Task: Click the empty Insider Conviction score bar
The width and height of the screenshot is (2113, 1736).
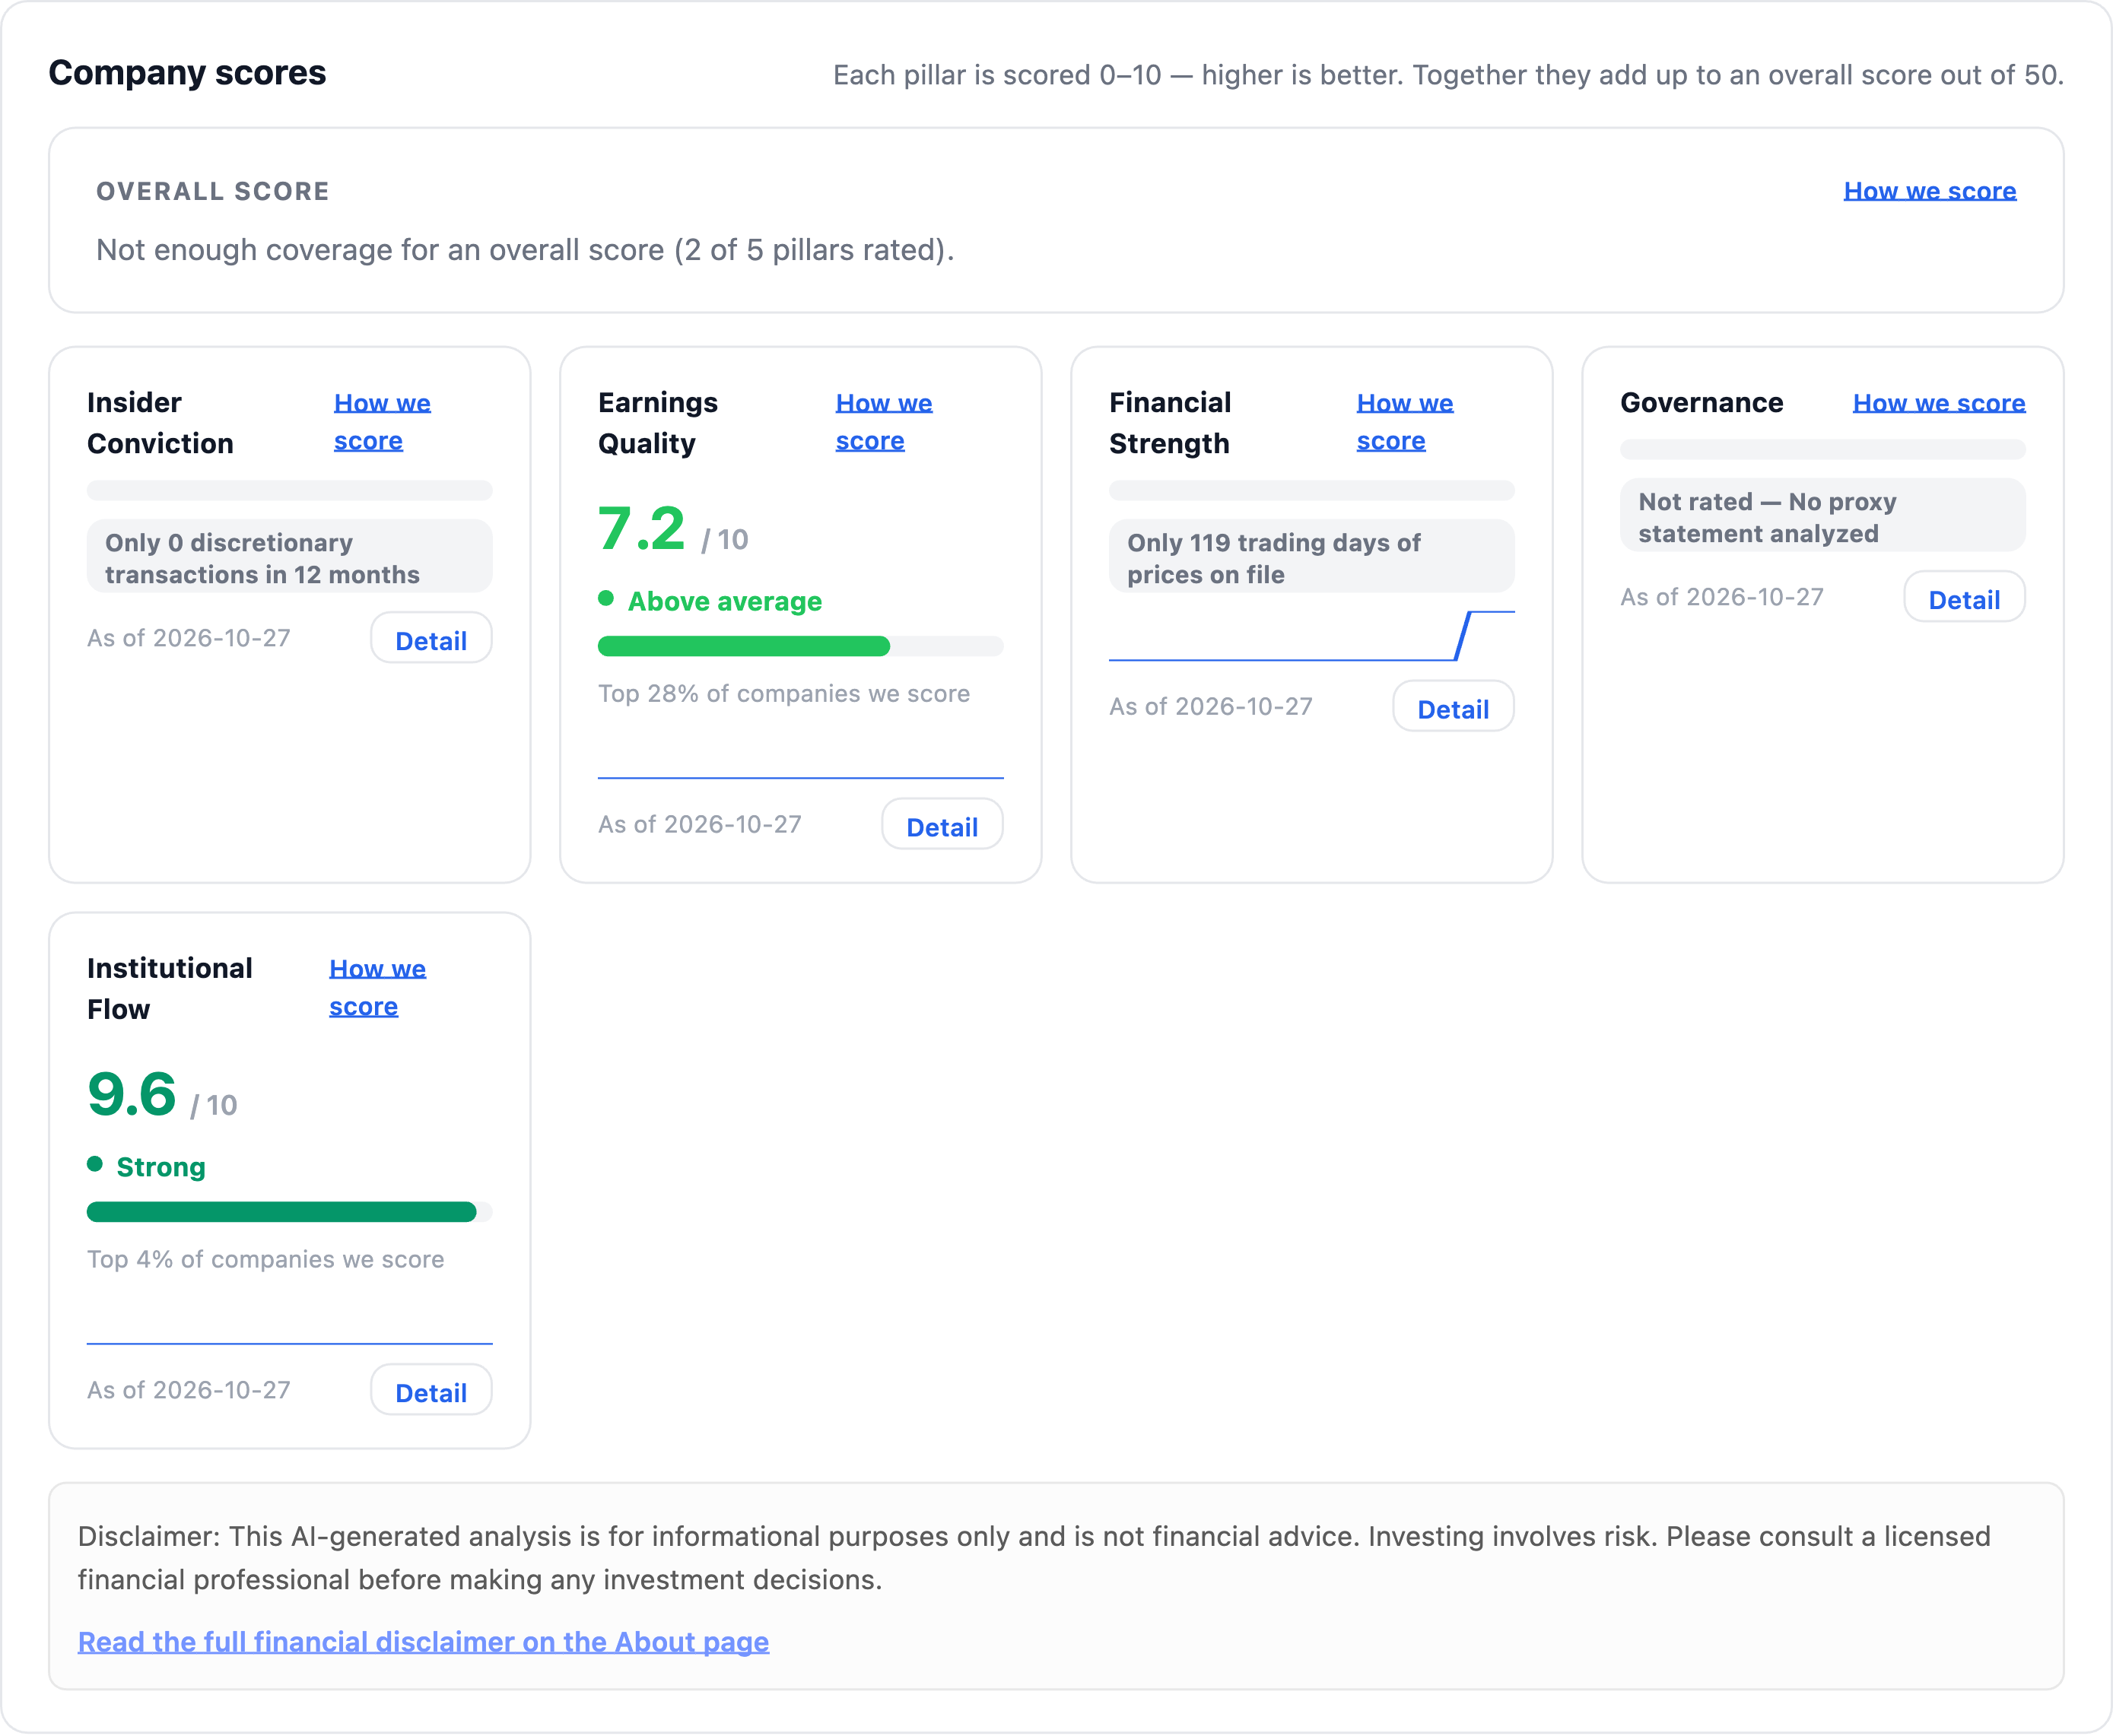Action: [x=289, y=491]
